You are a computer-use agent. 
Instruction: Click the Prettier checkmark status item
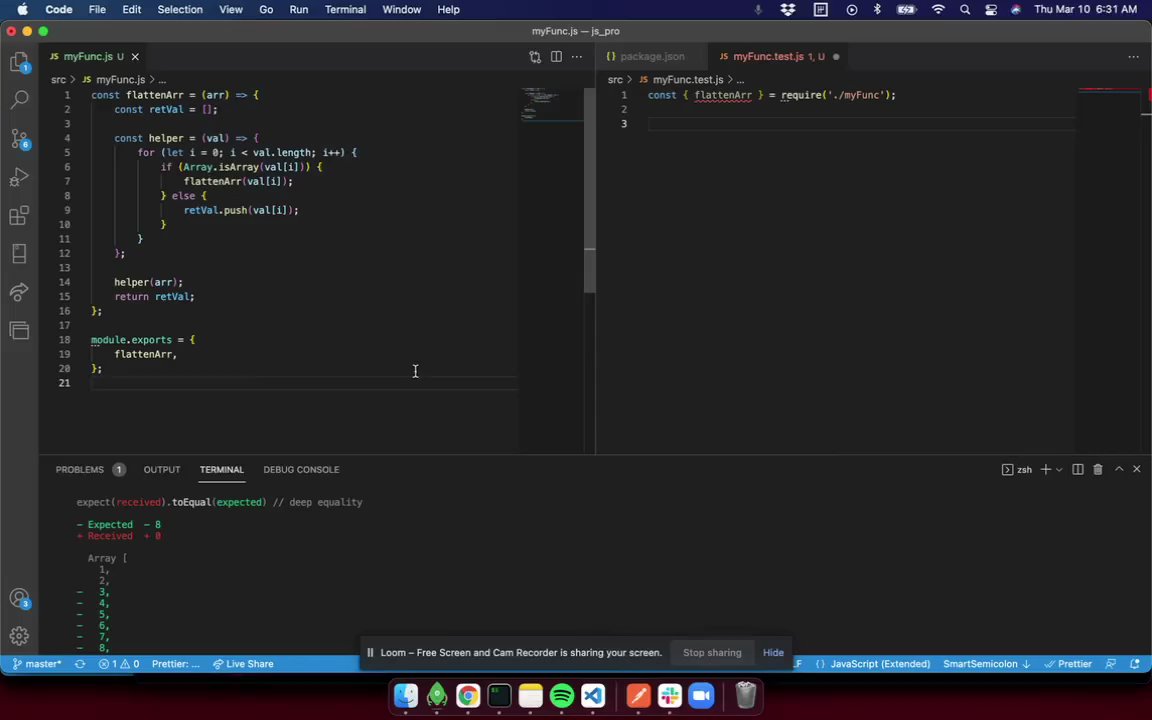point(1068,664)
